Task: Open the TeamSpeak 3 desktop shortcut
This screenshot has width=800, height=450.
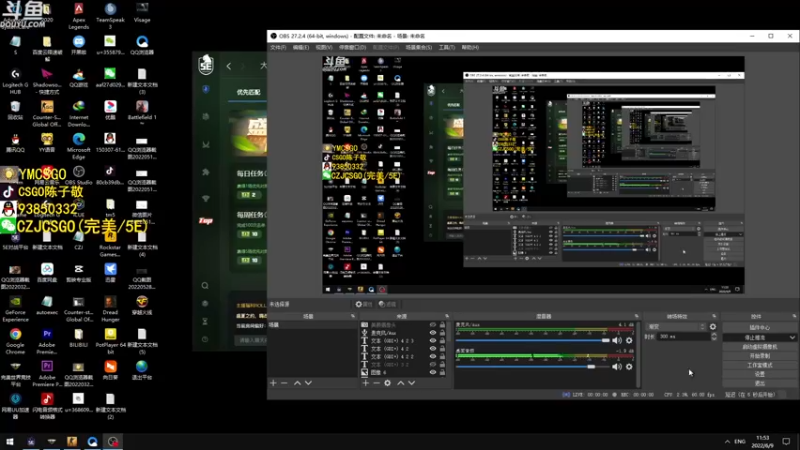Action: pos(110,16)
